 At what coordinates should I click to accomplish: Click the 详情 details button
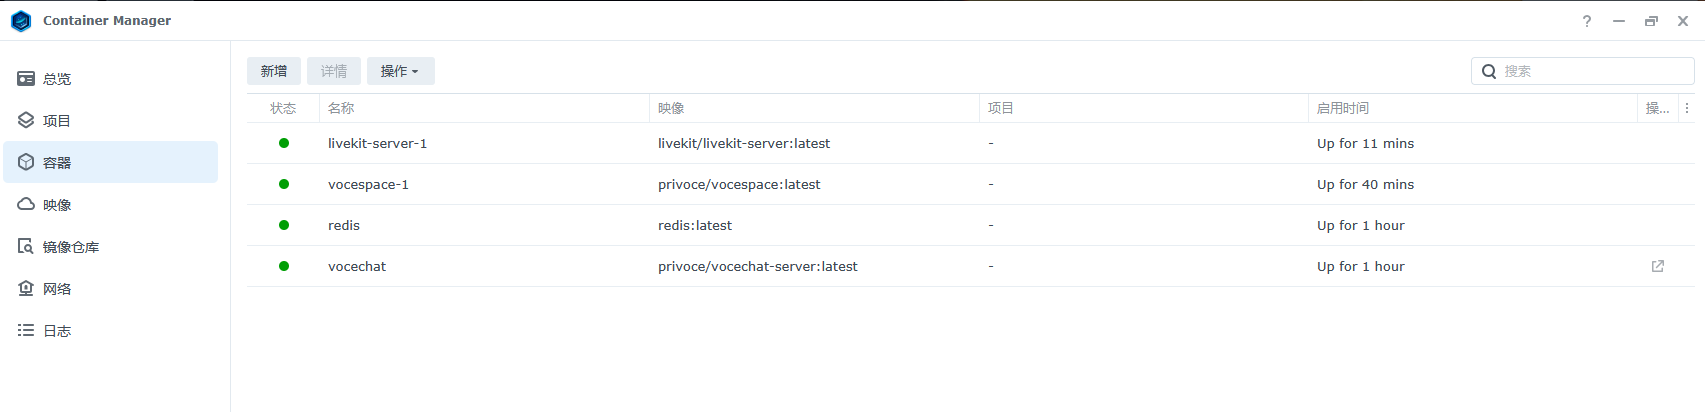click(334, 71)
